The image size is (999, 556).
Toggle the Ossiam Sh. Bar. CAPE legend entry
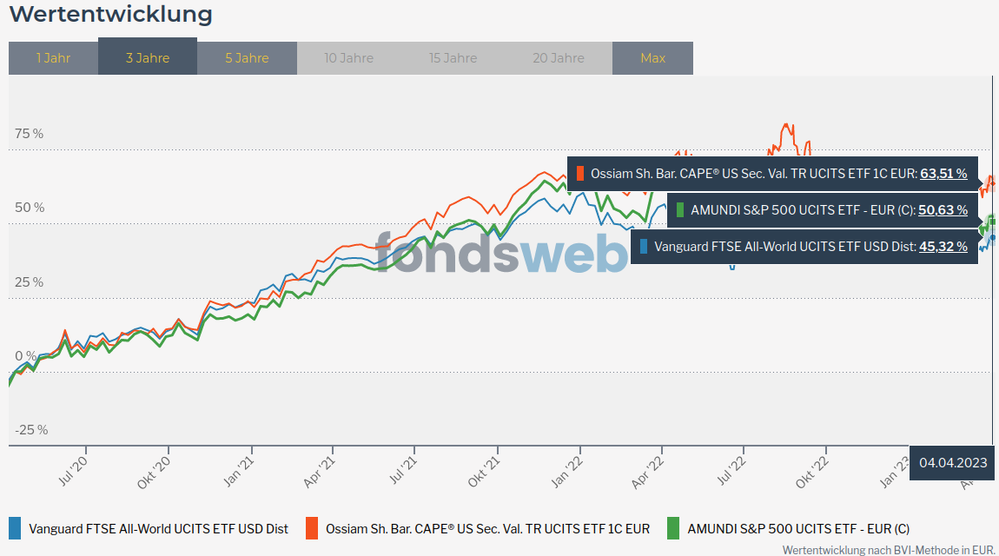coord(478,529)
